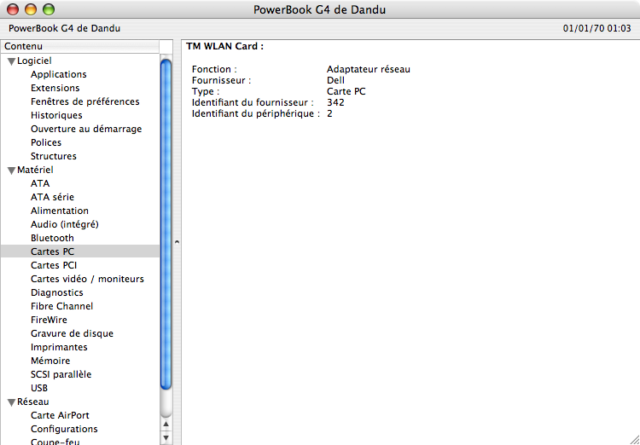Select the ATA hardware entry

tap(40, 183)
